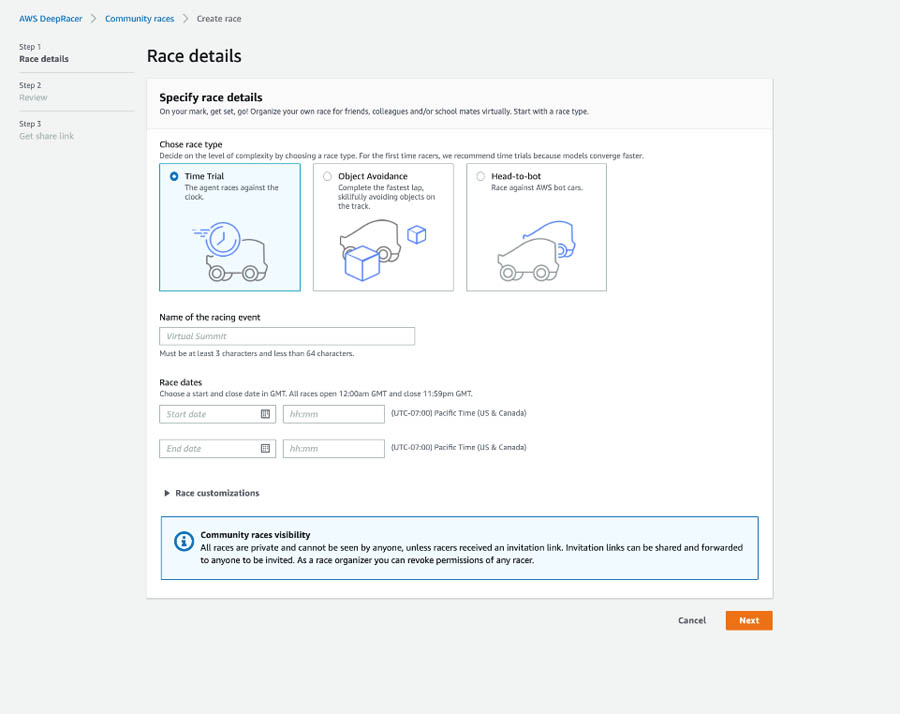Click the Community races visibility heading
The width and height of the screenshot is (900, 714).
pyautogui.click(x=255, y=534)
